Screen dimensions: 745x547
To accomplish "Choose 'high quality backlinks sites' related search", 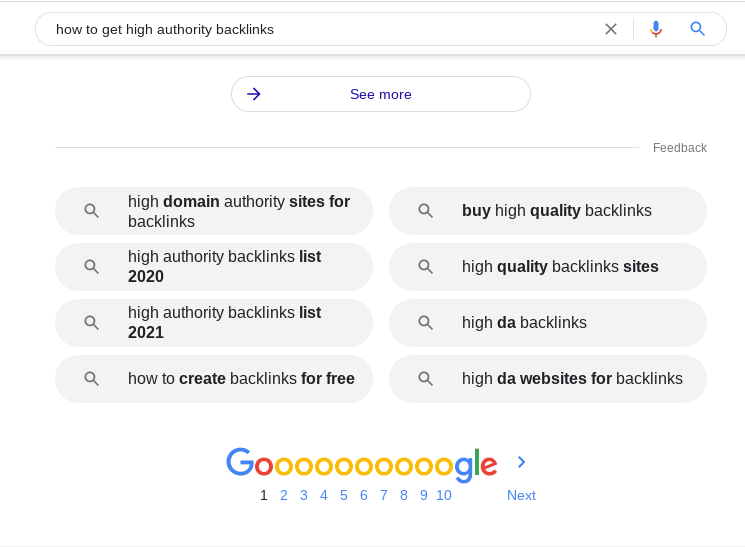I will (548, 267).
